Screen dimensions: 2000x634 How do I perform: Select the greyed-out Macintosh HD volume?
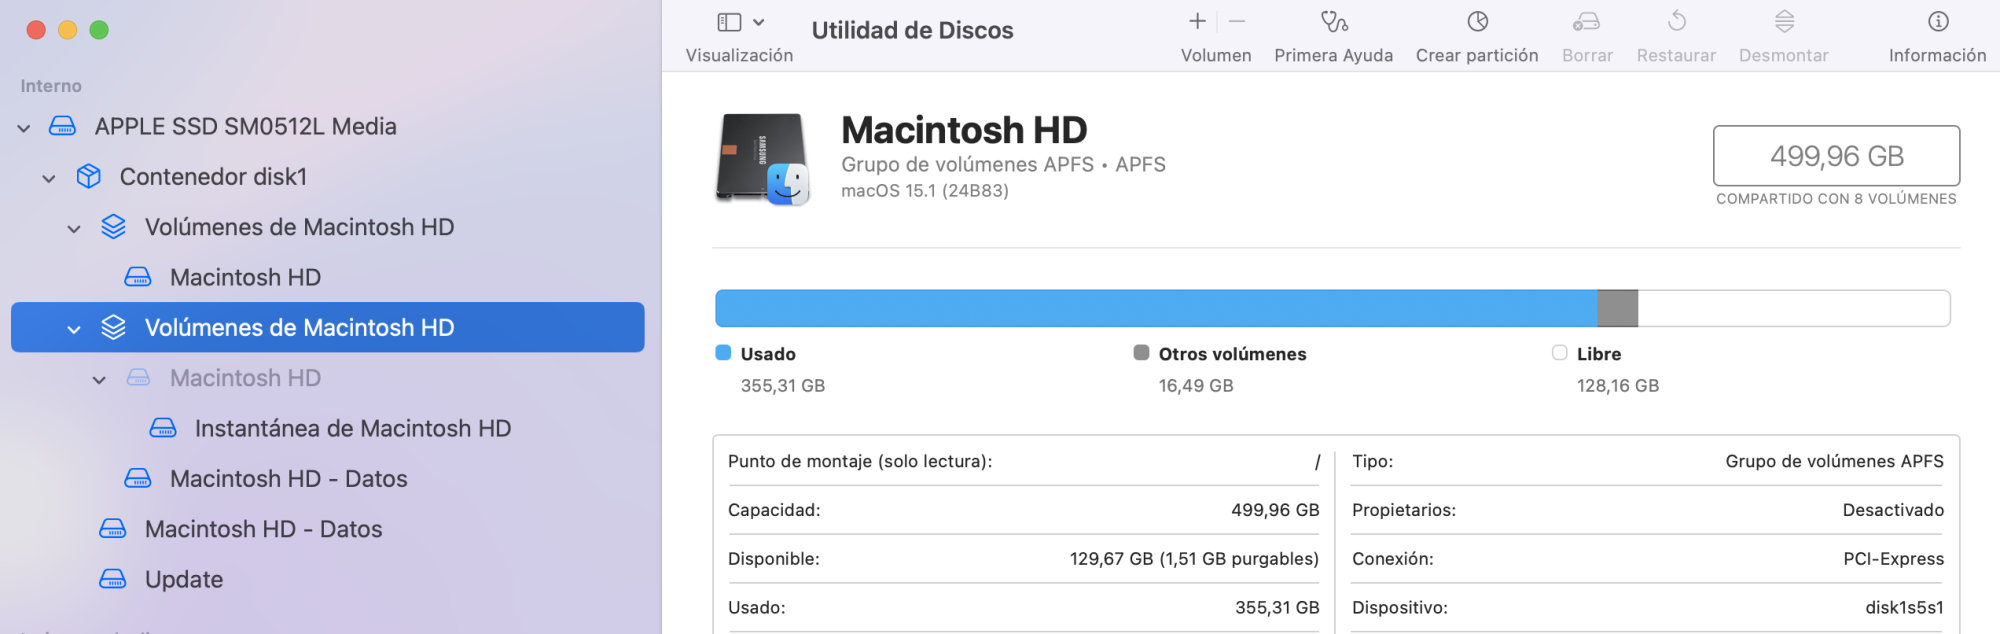245,378
